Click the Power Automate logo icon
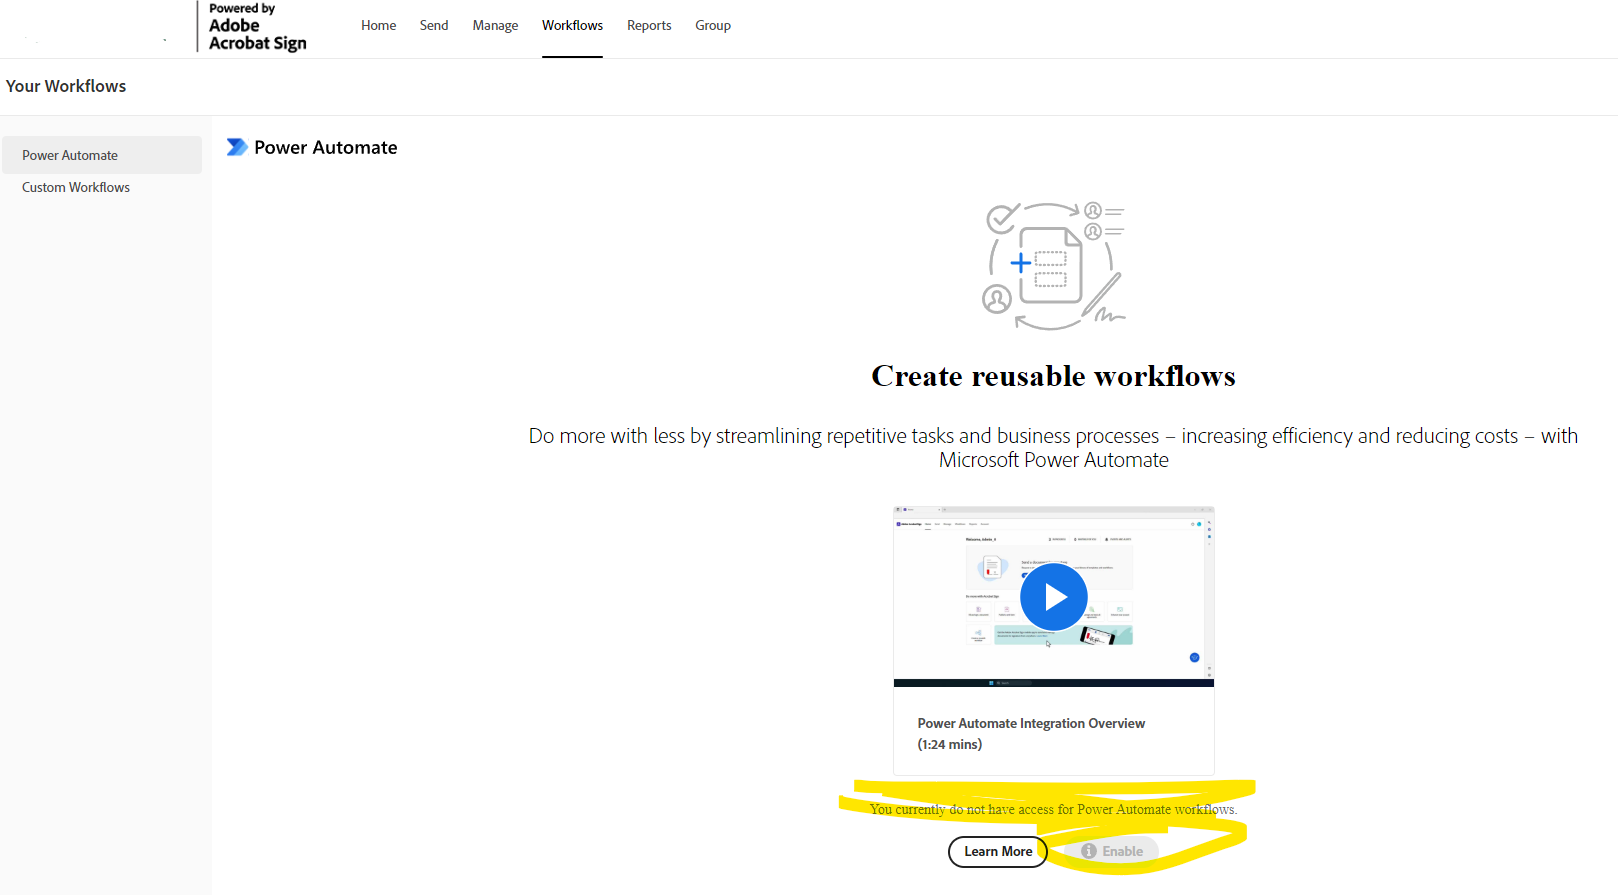Screen dimensions: 1618x895 click(x=237, y=147)
